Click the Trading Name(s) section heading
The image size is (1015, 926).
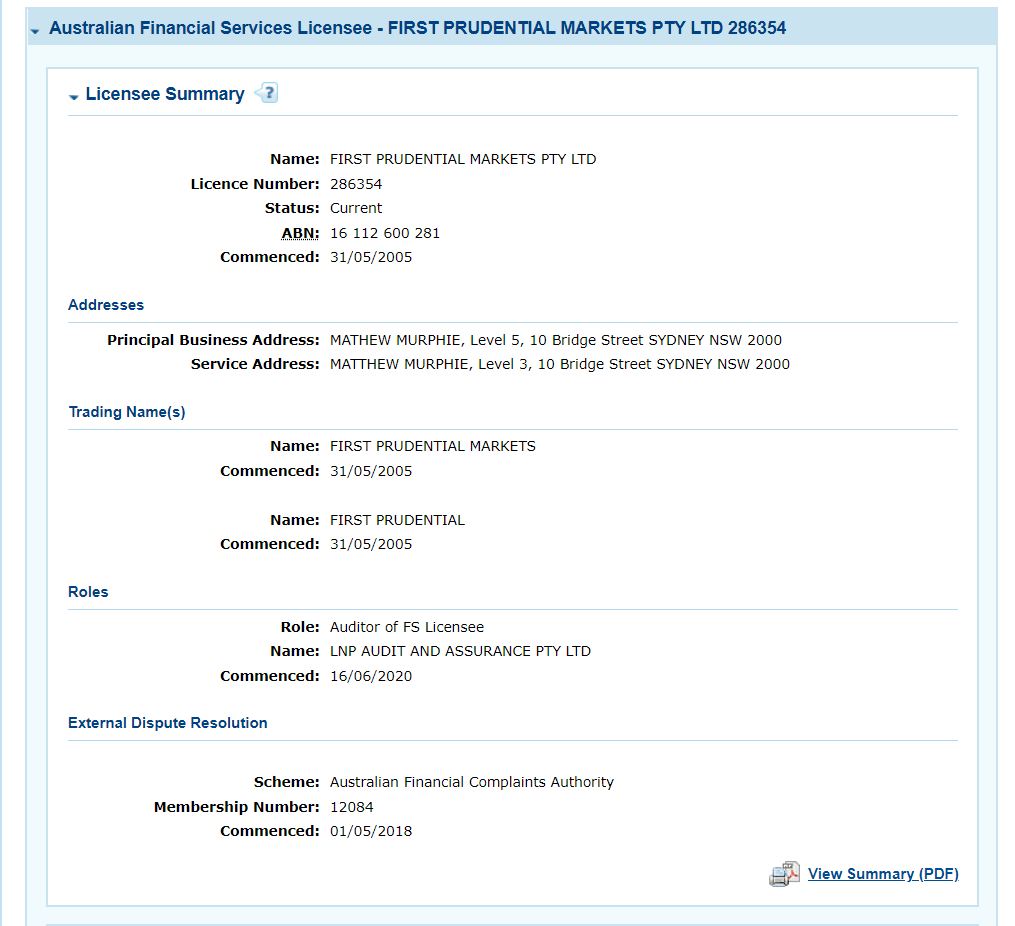tap(127, 412)
